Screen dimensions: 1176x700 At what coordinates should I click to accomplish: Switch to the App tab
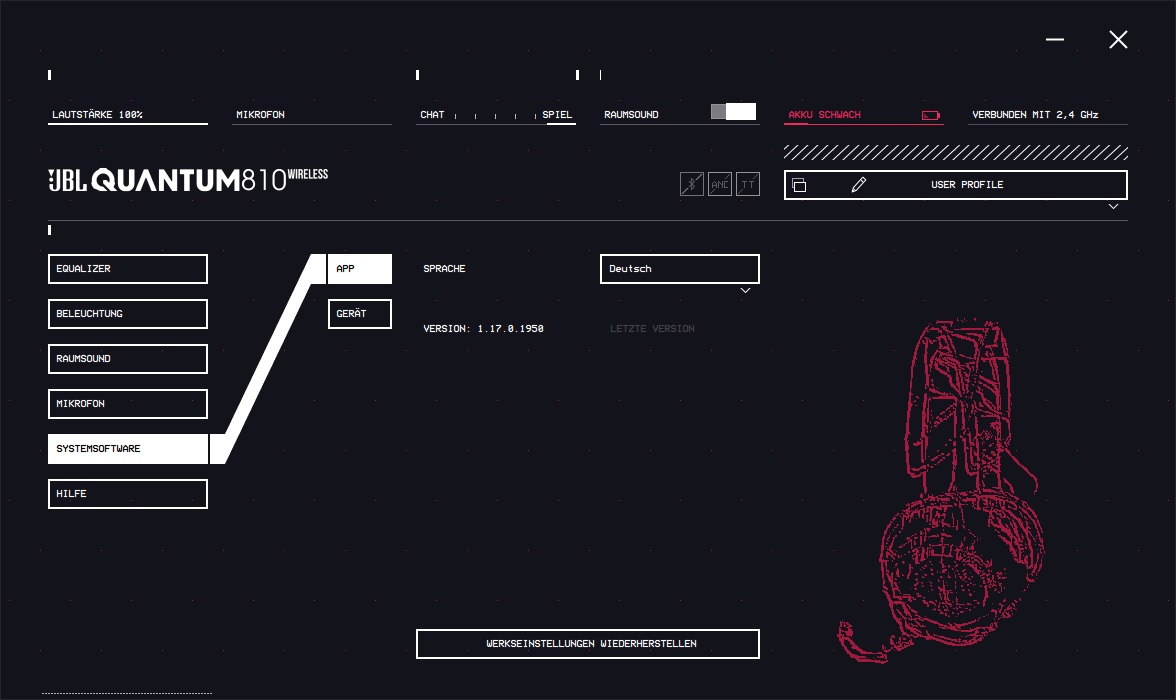click(x=360, y=269)
